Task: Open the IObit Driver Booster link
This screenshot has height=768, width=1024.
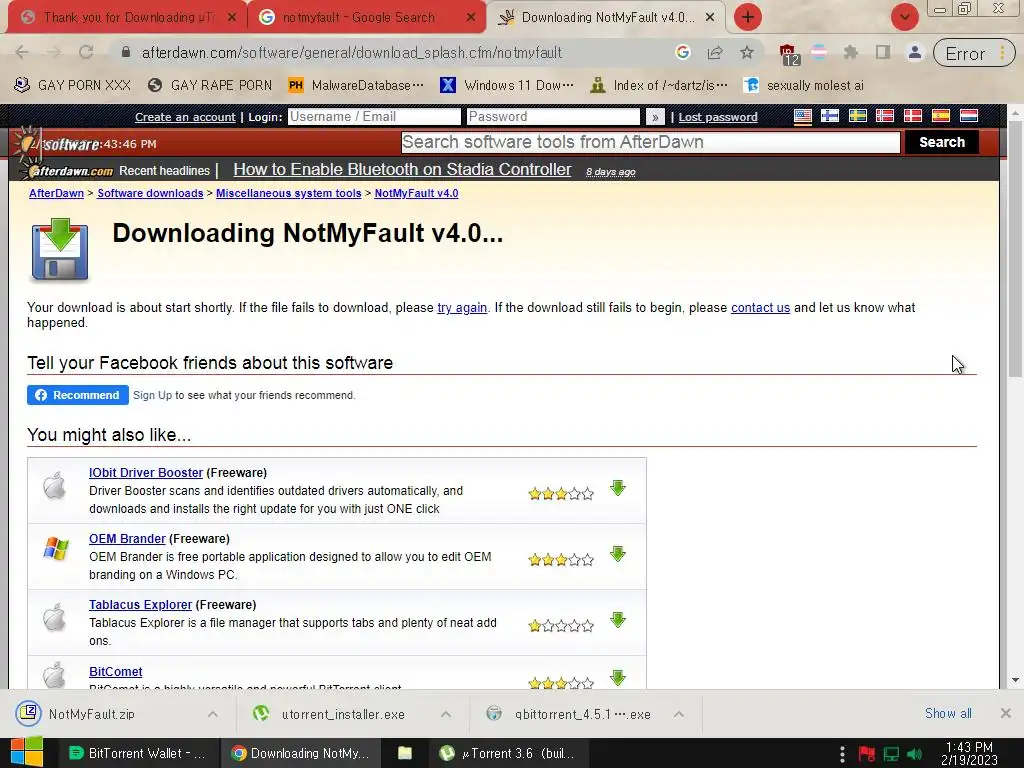Action: 146,473
